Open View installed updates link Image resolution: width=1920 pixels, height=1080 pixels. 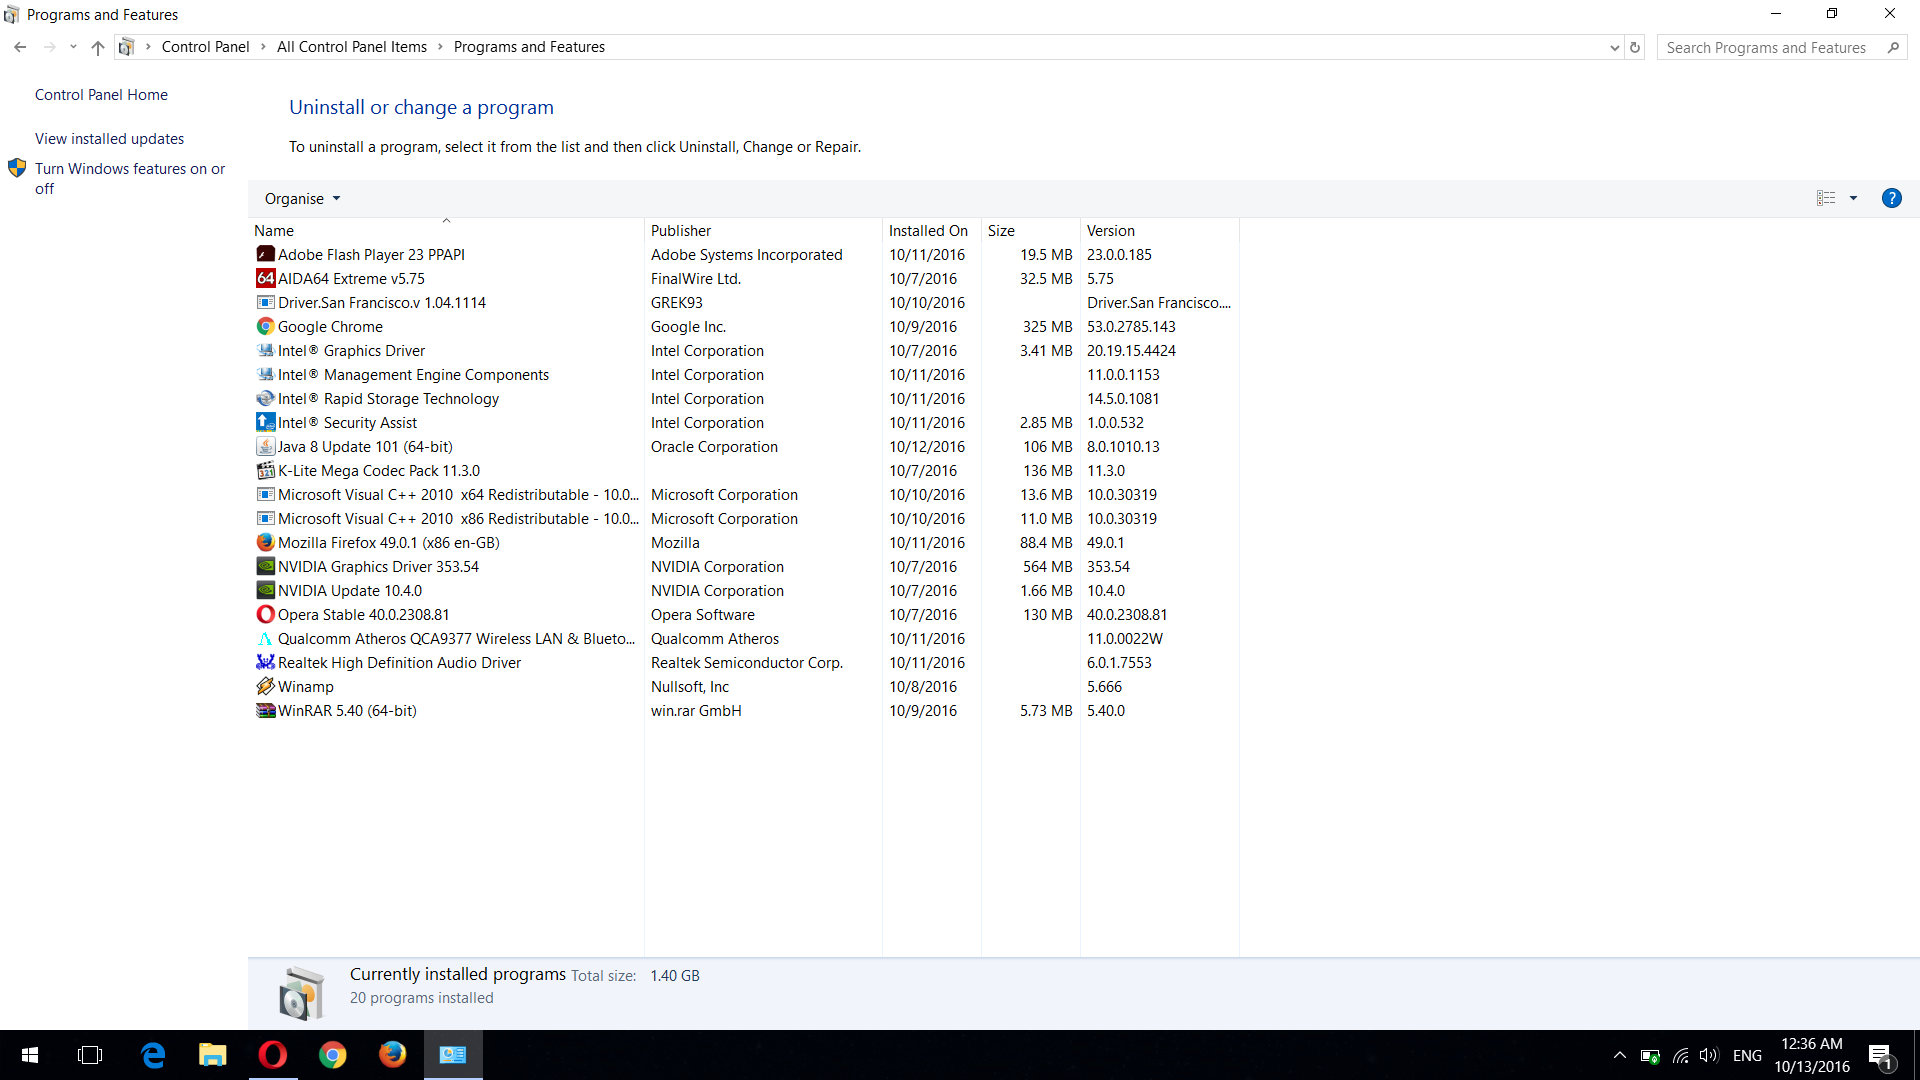tap(109, 138)
